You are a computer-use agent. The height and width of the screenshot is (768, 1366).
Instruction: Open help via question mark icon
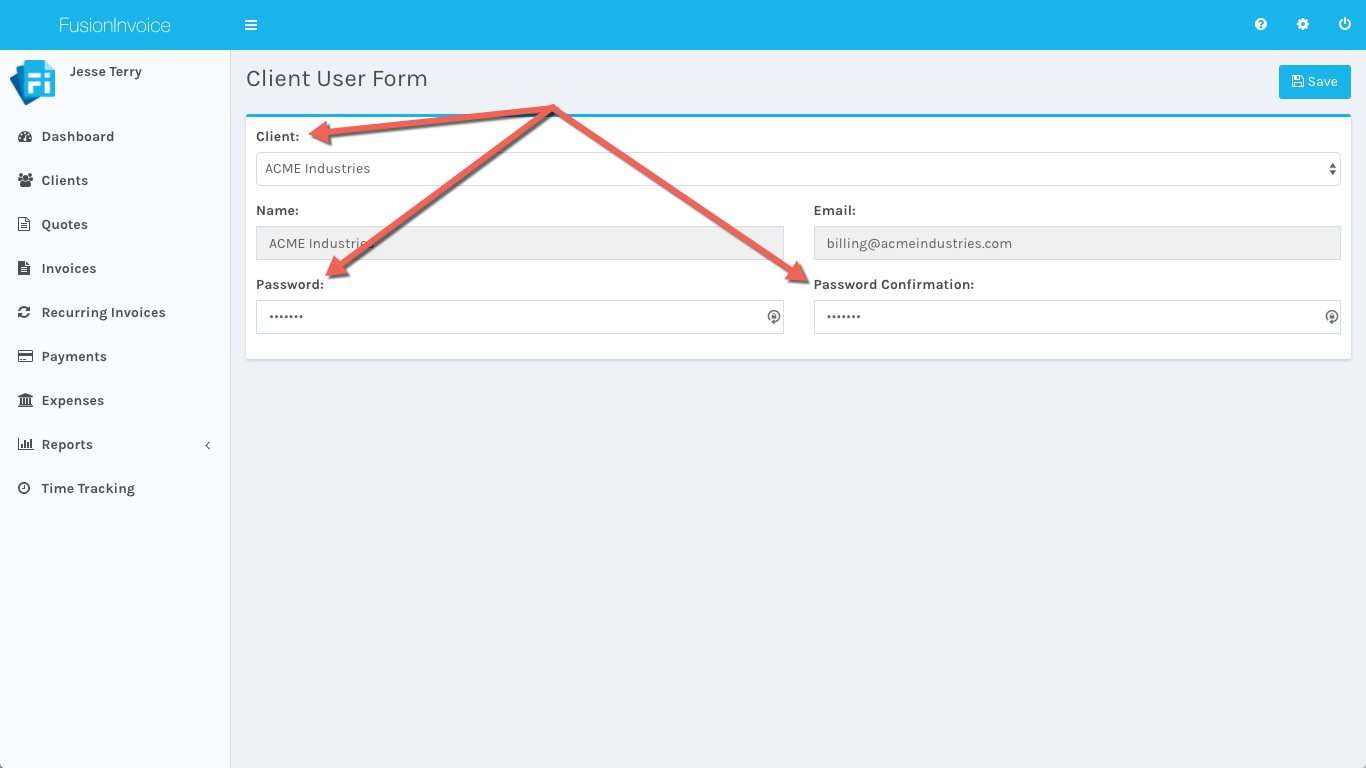click(1261, 25)
